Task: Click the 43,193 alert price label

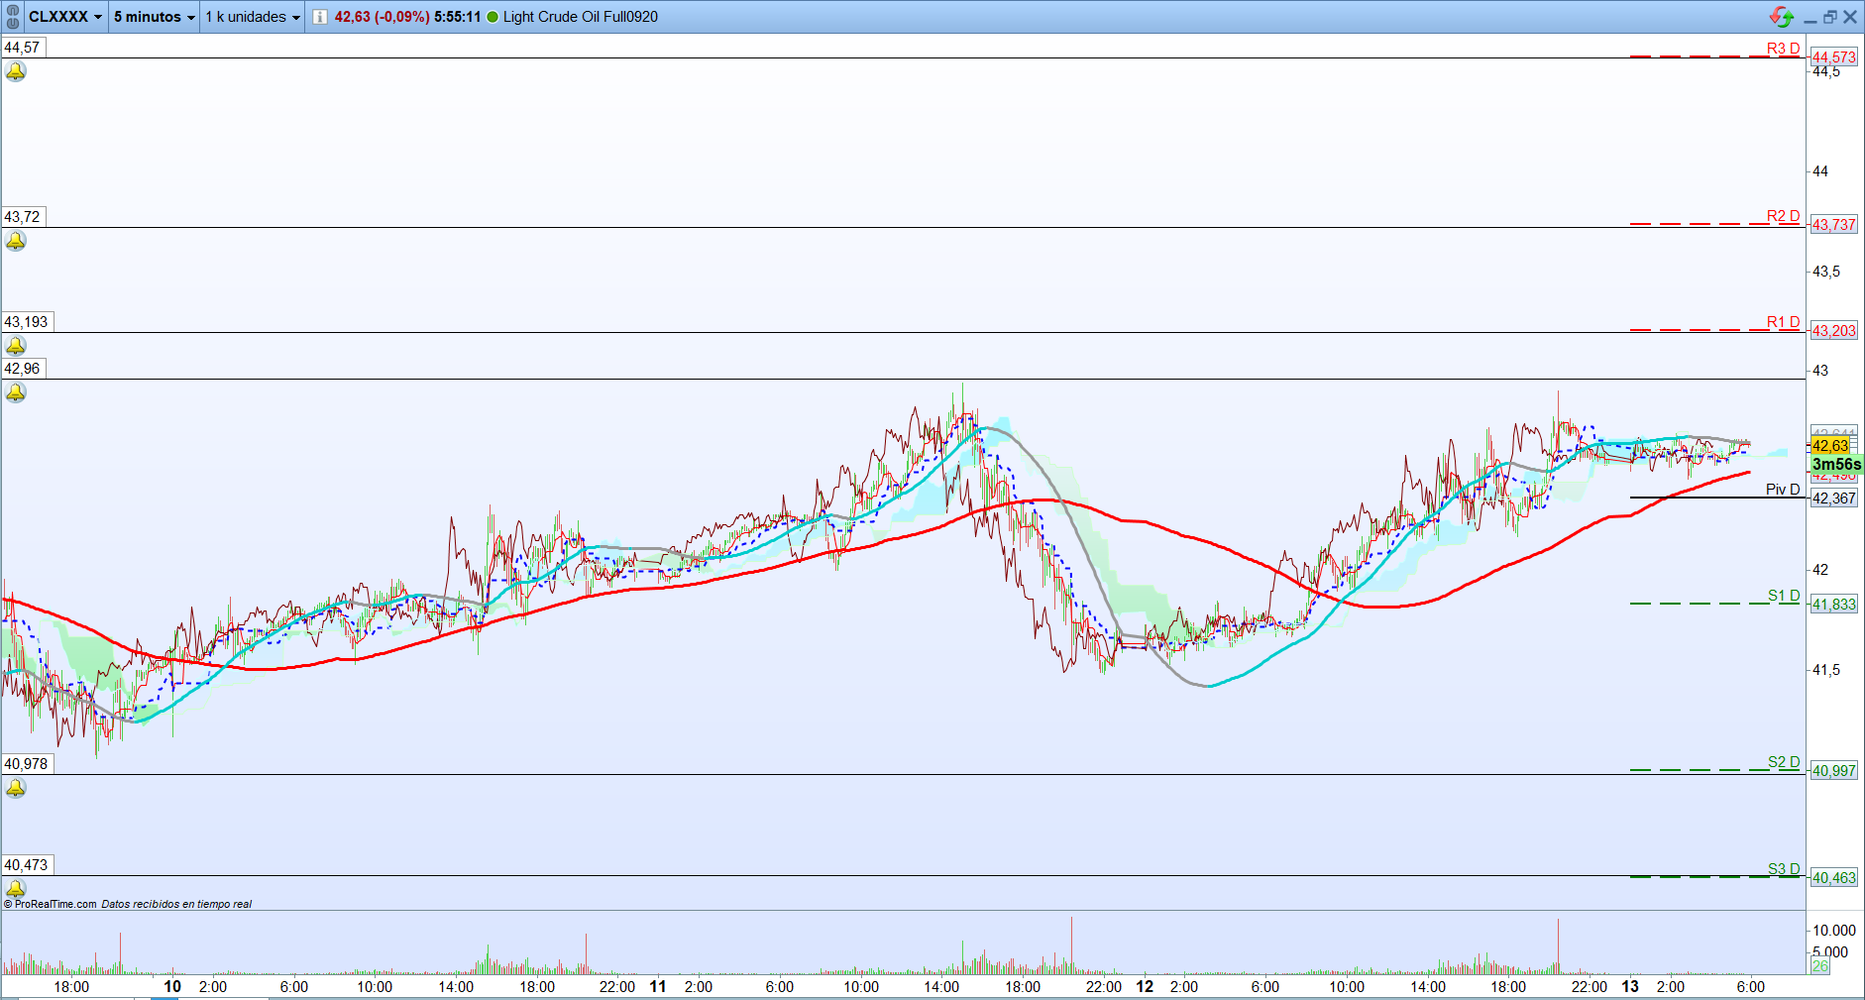Action: pyautogui.click(x=26, y=322)
